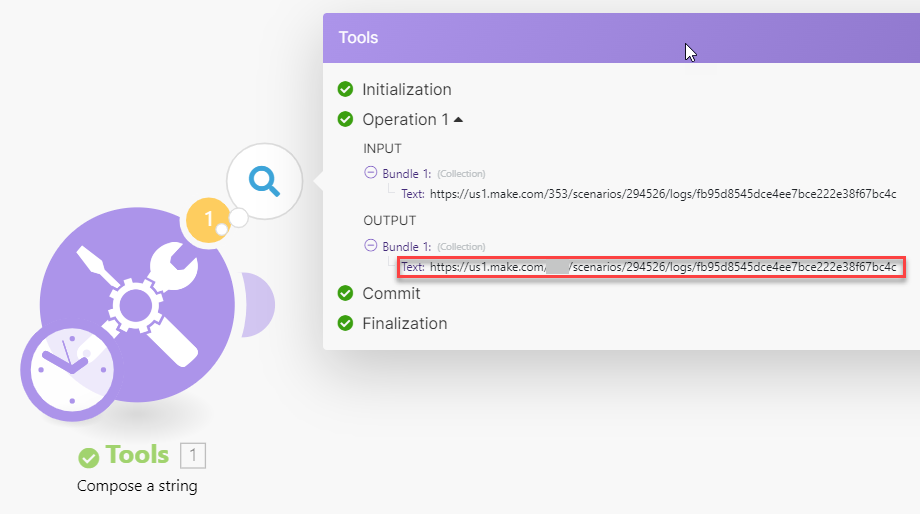Image resolution: width=920 pixels, height=514 pixels.
Task: Click the "Compose a string" module label
Action: [x=137, y=487]
